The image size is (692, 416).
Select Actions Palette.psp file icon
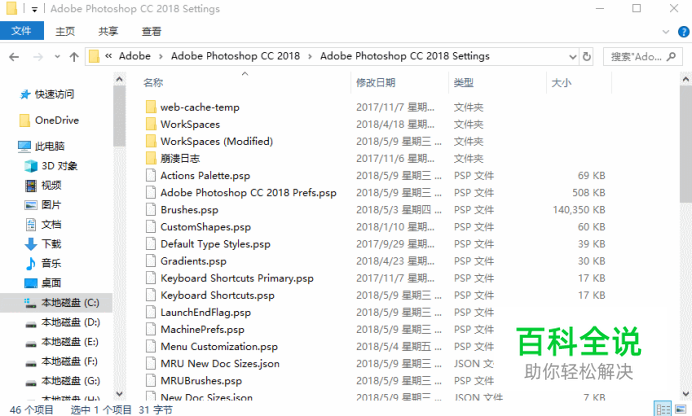pyautogui.click(x=151, y=175)
